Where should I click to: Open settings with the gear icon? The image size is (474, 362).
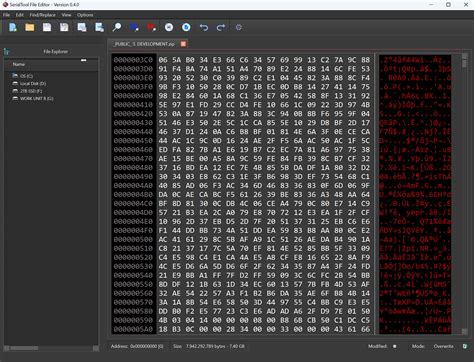point(239,27)
